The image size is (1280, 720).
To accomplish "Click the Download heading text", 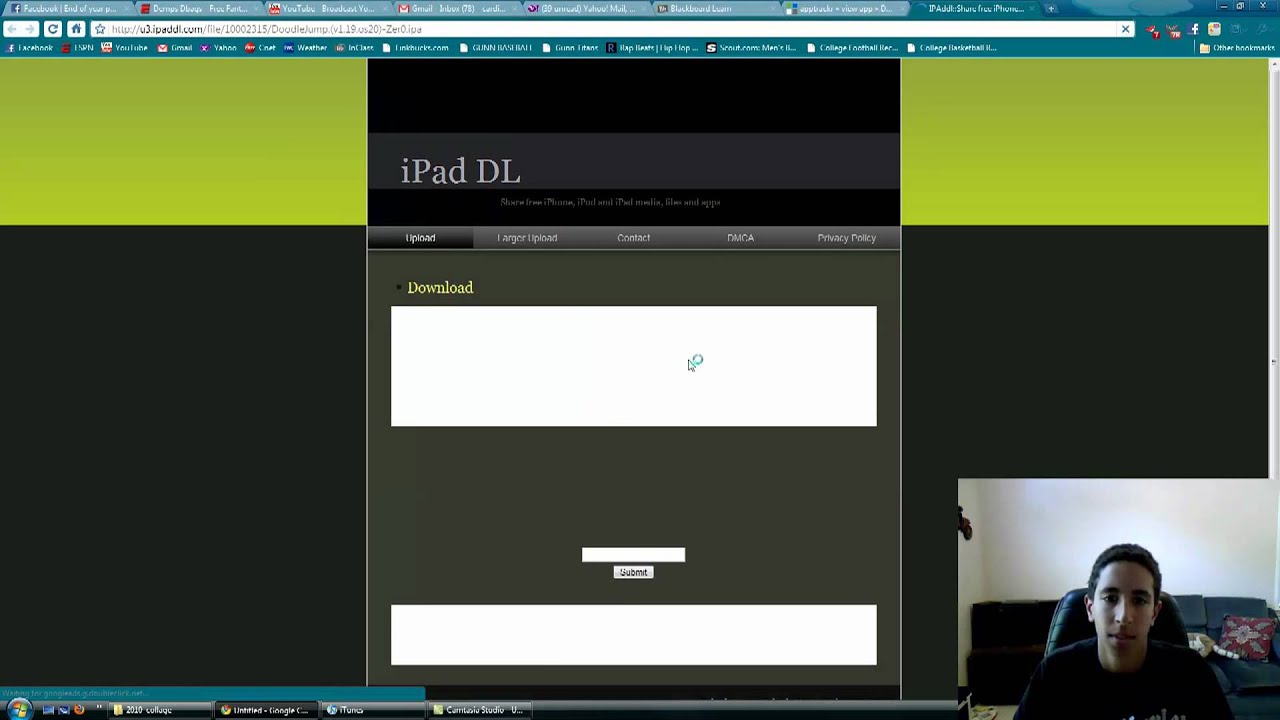I will (440, 288).
